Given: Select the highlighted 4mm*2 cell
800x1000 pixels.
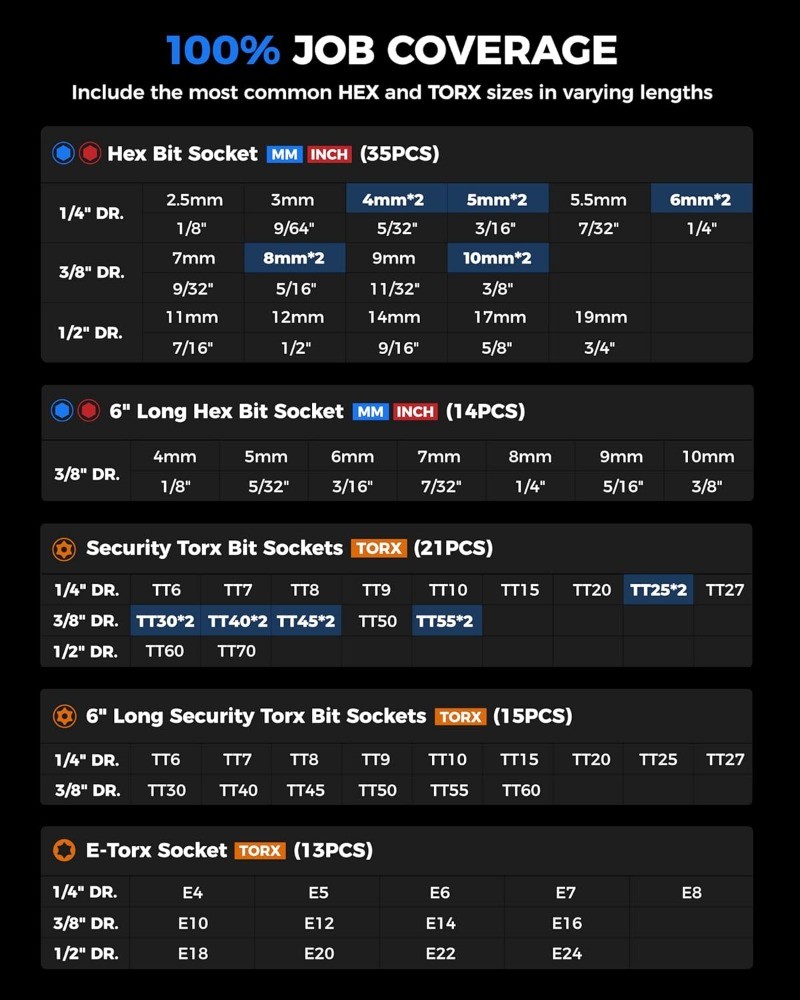Looking at the screenshot, I should tap(394, 200).
